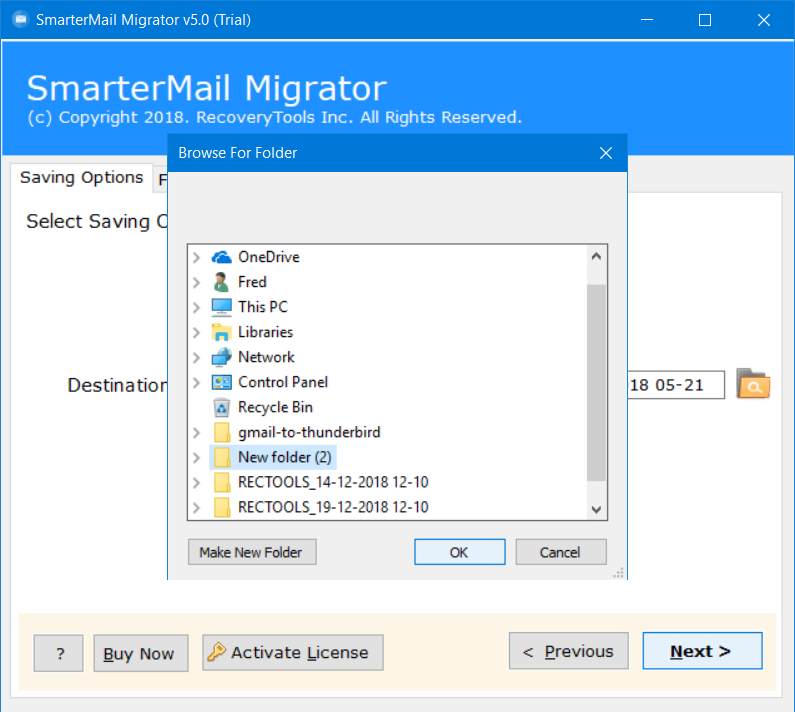Click the key icon on Activate License
This screenshot has height=712, width=795.
pyautogui.click(x=216, y=652)
